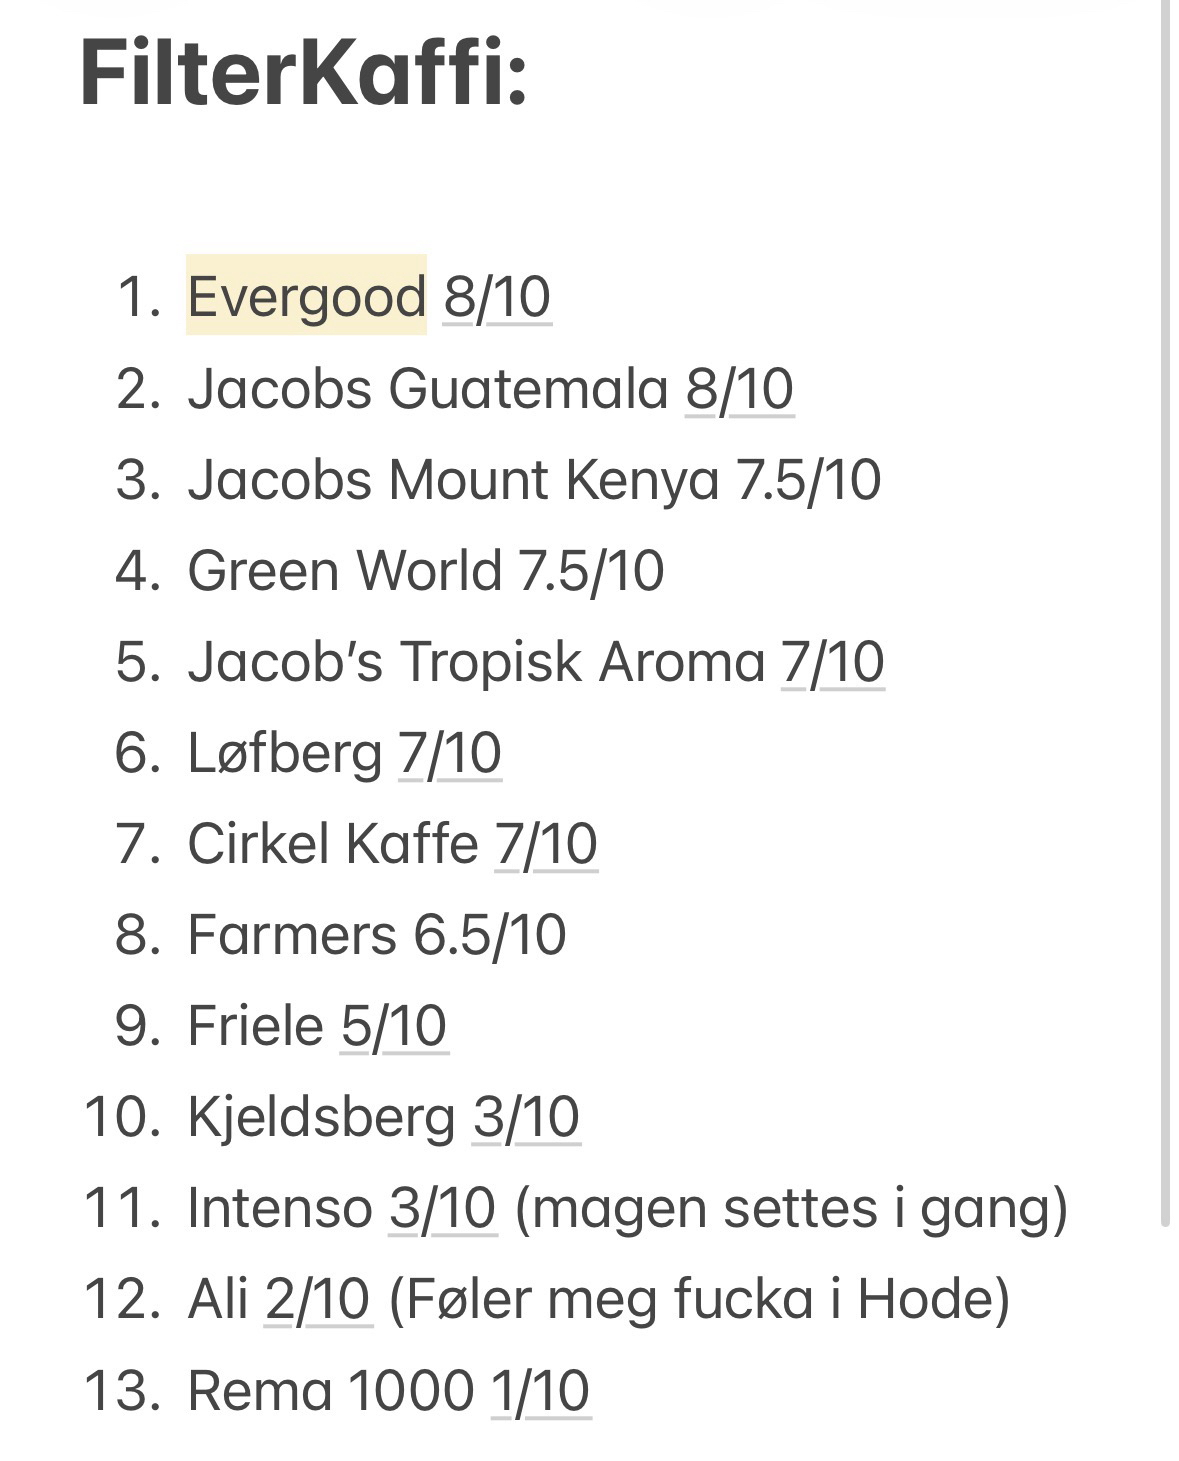
Task: Click the Løfberg entry name
Action: point(285,753)
